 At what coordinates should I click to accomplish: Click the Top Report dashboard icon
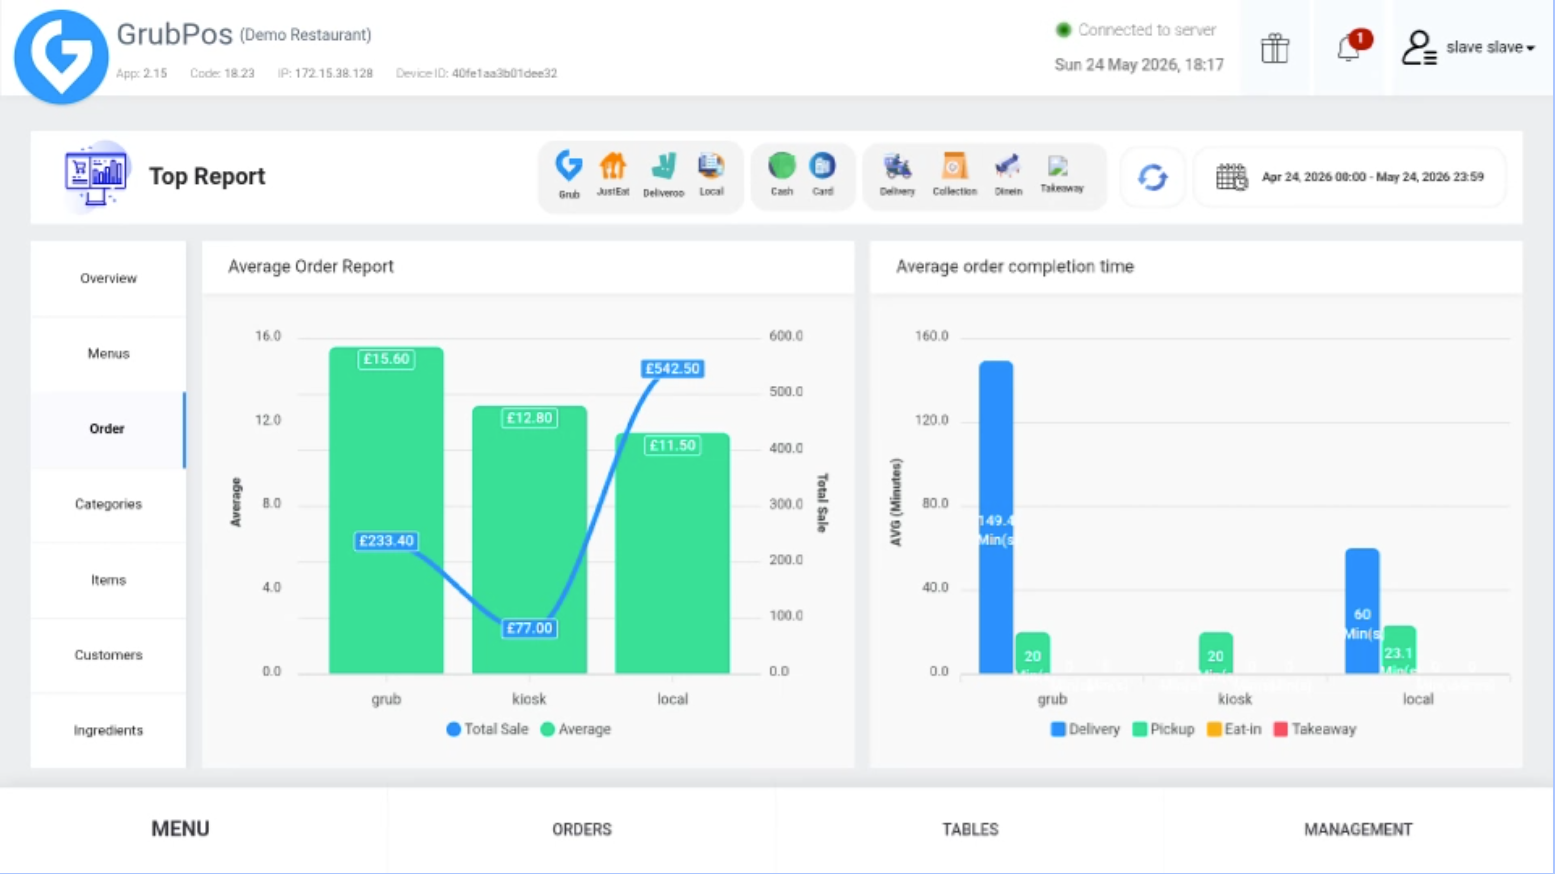(96, 176)
